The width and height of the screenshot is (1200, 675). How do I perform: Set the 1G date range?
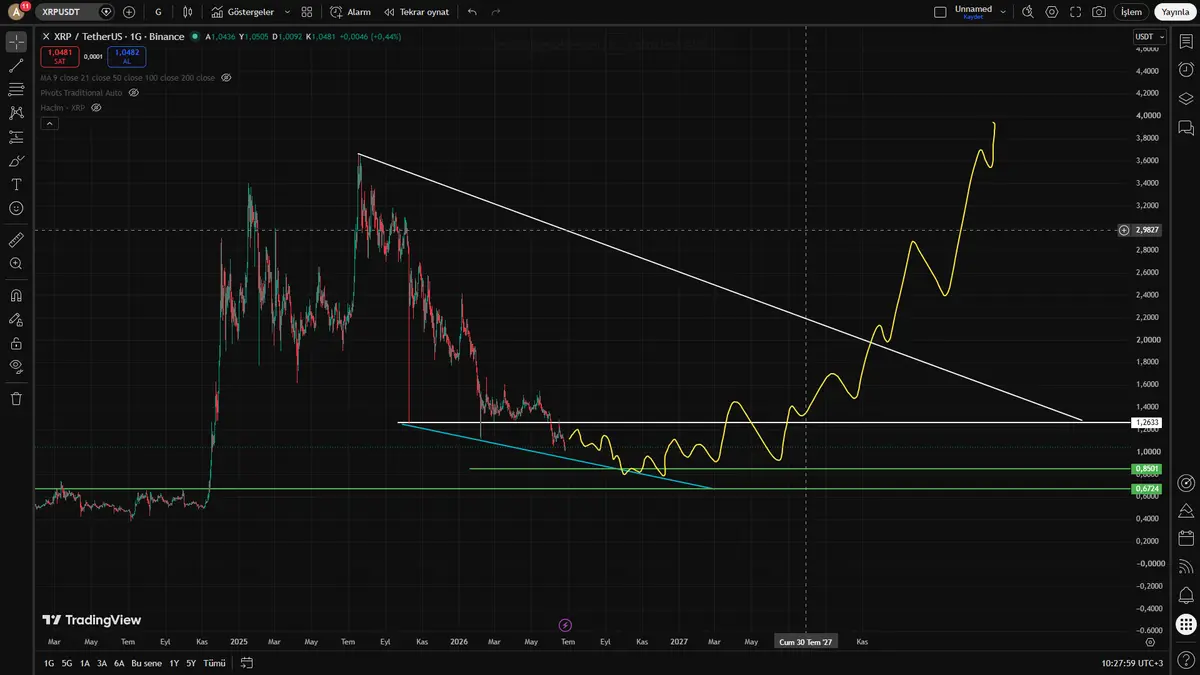pyautogui.click(x=49, y=663)
